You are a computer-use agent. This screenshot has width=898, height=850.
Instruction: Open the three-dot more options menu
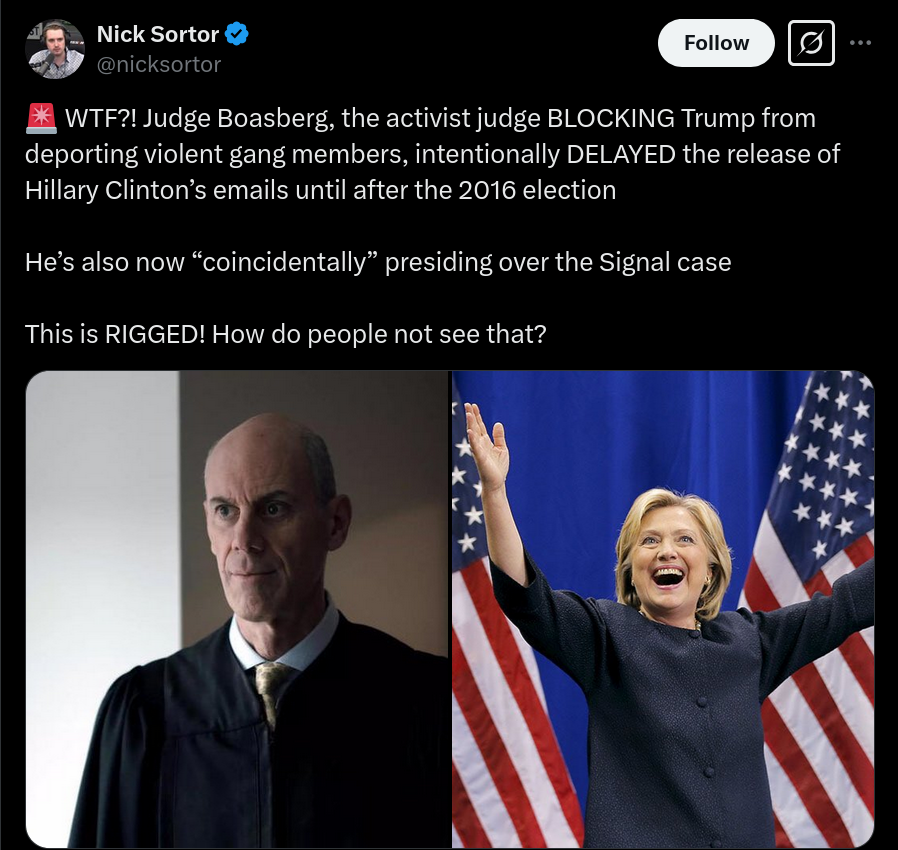[x=860, y=43]
